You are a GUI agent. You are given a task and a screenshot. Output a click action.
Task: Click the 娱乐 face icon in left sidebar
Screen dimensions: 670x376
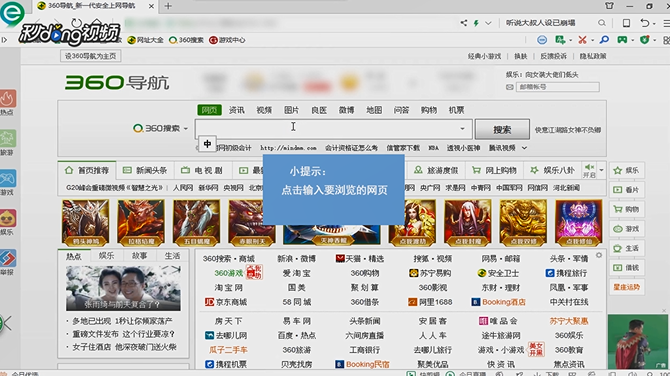click(x=7, y=218)
